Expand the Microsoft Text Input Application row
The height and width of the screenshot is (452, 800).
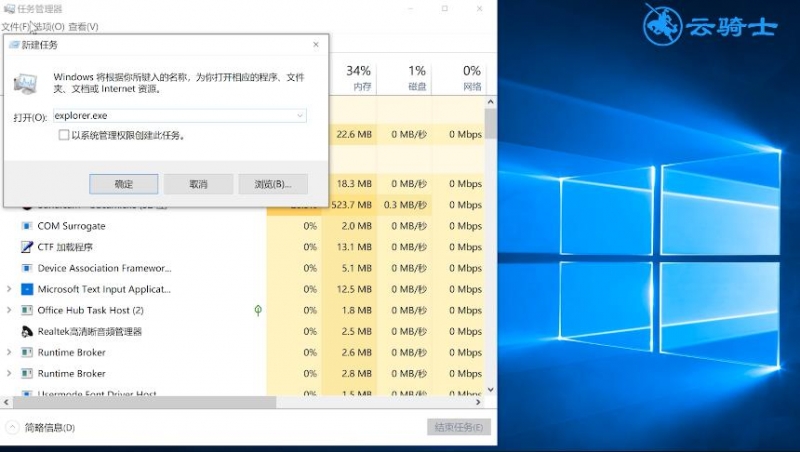coord(9,289)
